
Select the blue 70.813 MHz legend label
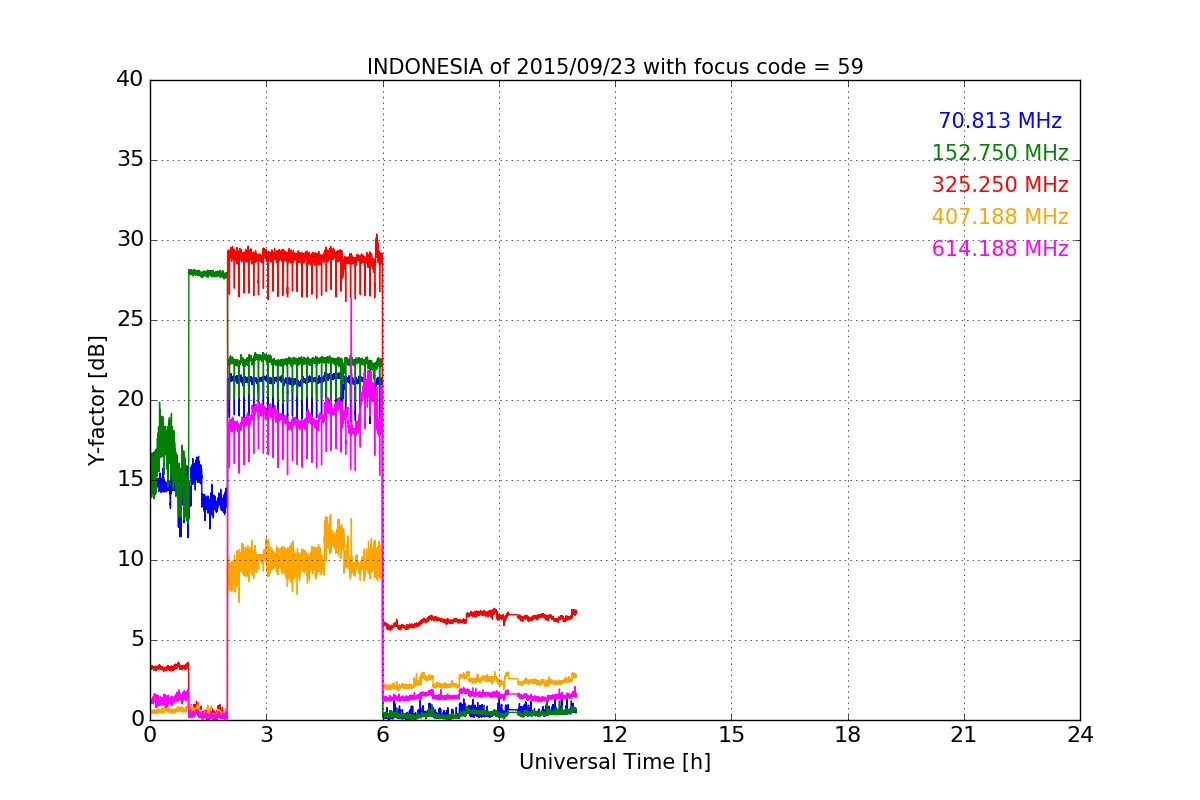[x=1000, y=121]
